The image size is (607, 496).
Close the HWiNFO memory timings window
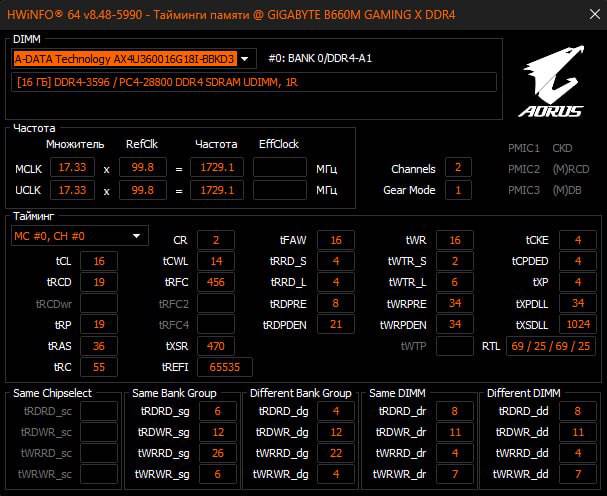[595, 14]
